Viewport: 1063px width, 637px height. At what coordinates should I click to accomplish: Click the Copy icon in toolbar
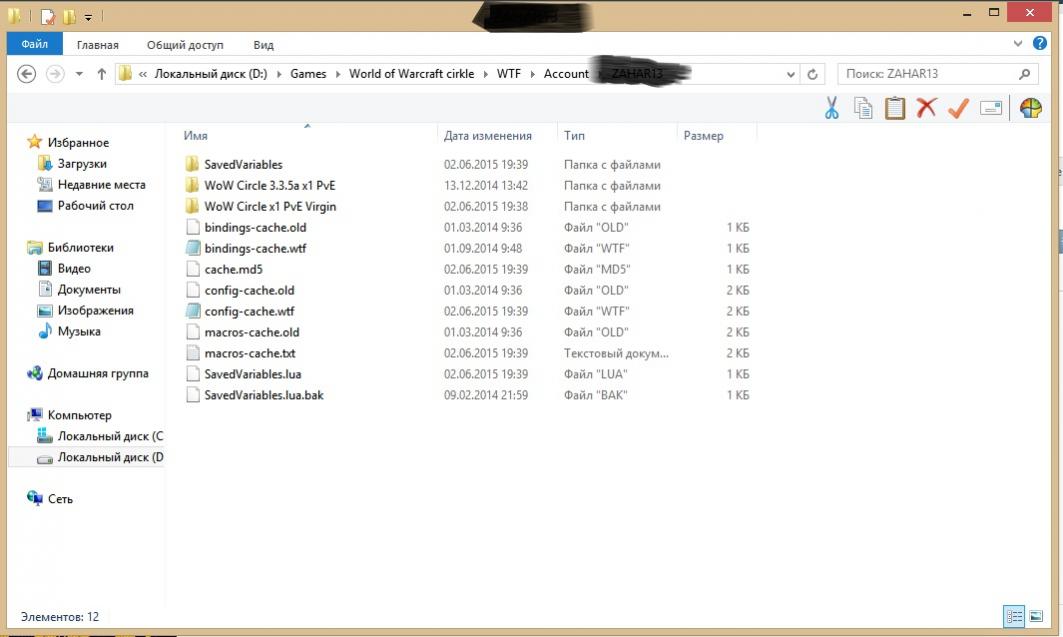point(863,108)
